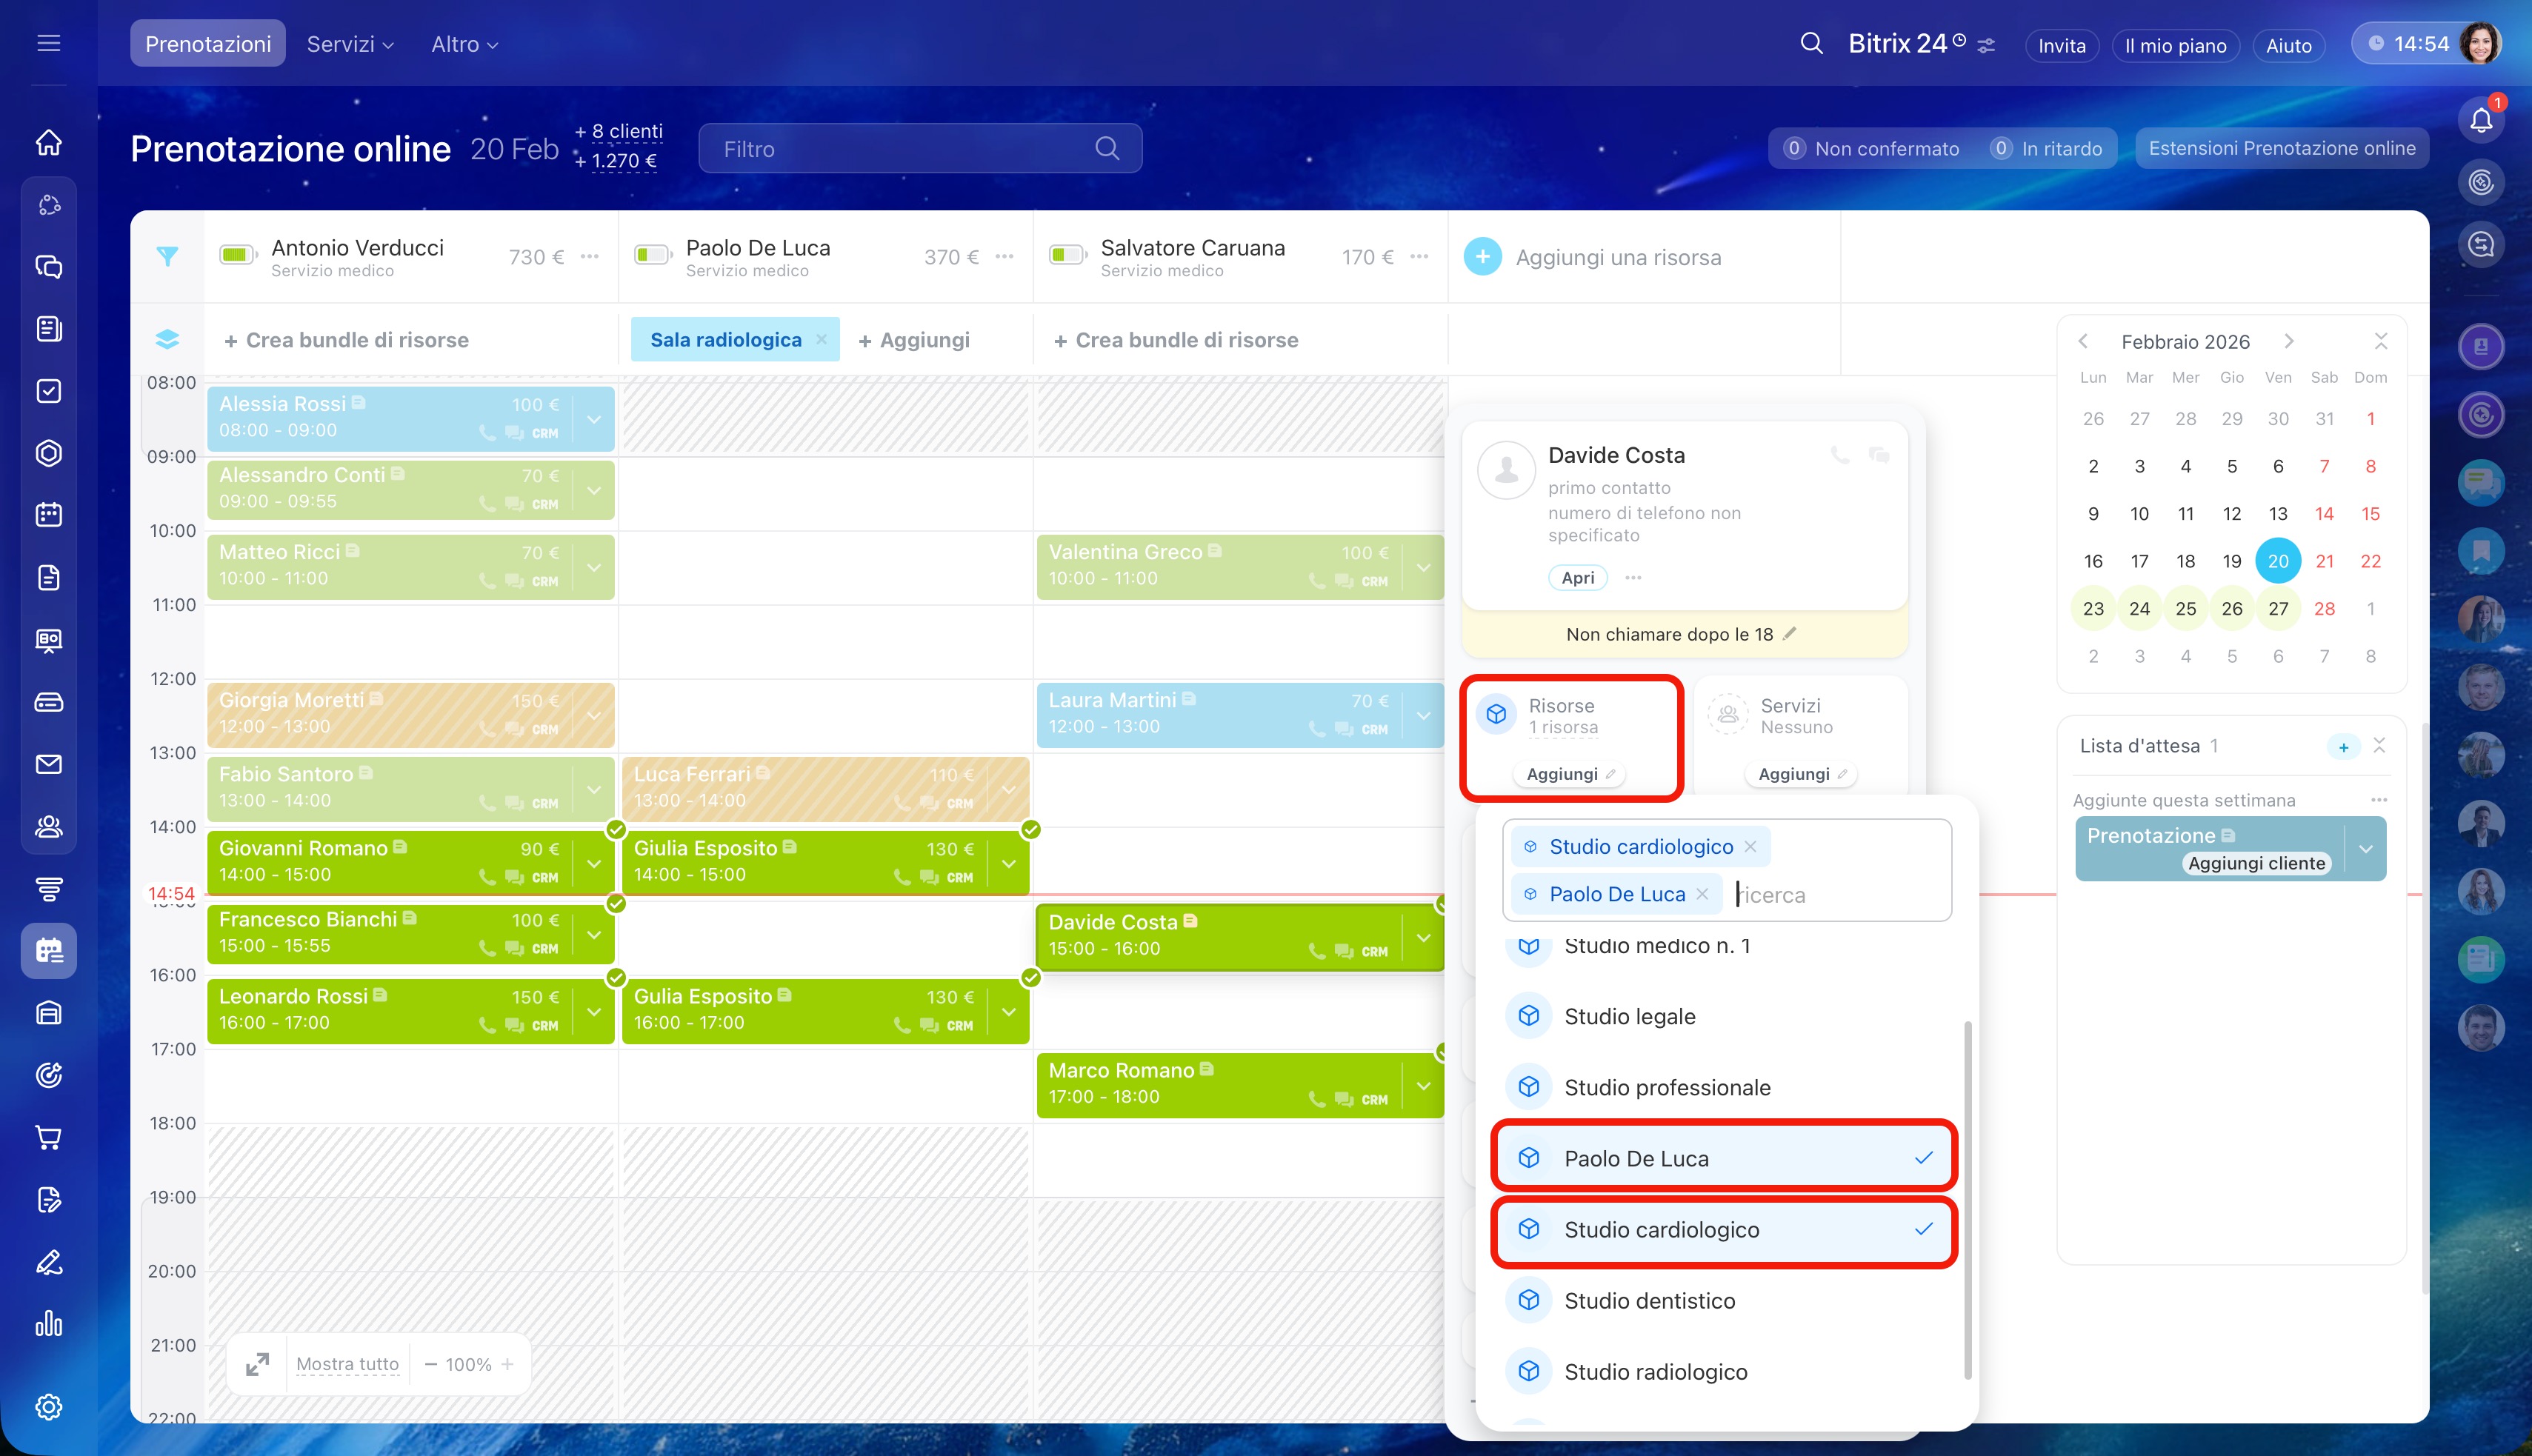The image size is (2532, 1456).
Task: Expand the Prenotazione waitlist item chevron
Action: point(2366,849)
